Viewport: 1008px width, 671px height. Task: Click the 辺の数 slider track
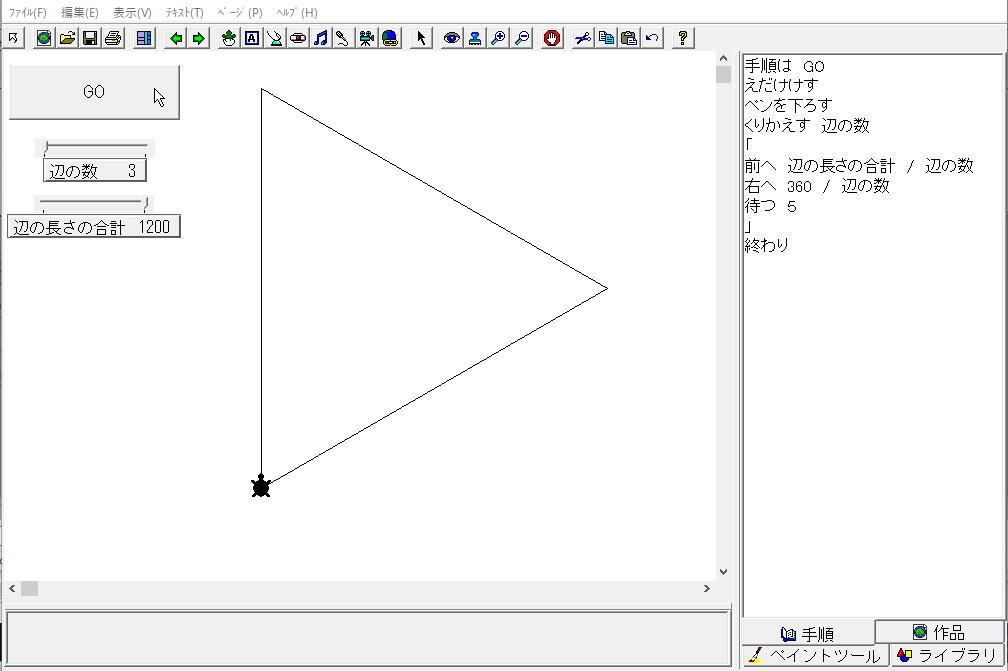point(96,148)
